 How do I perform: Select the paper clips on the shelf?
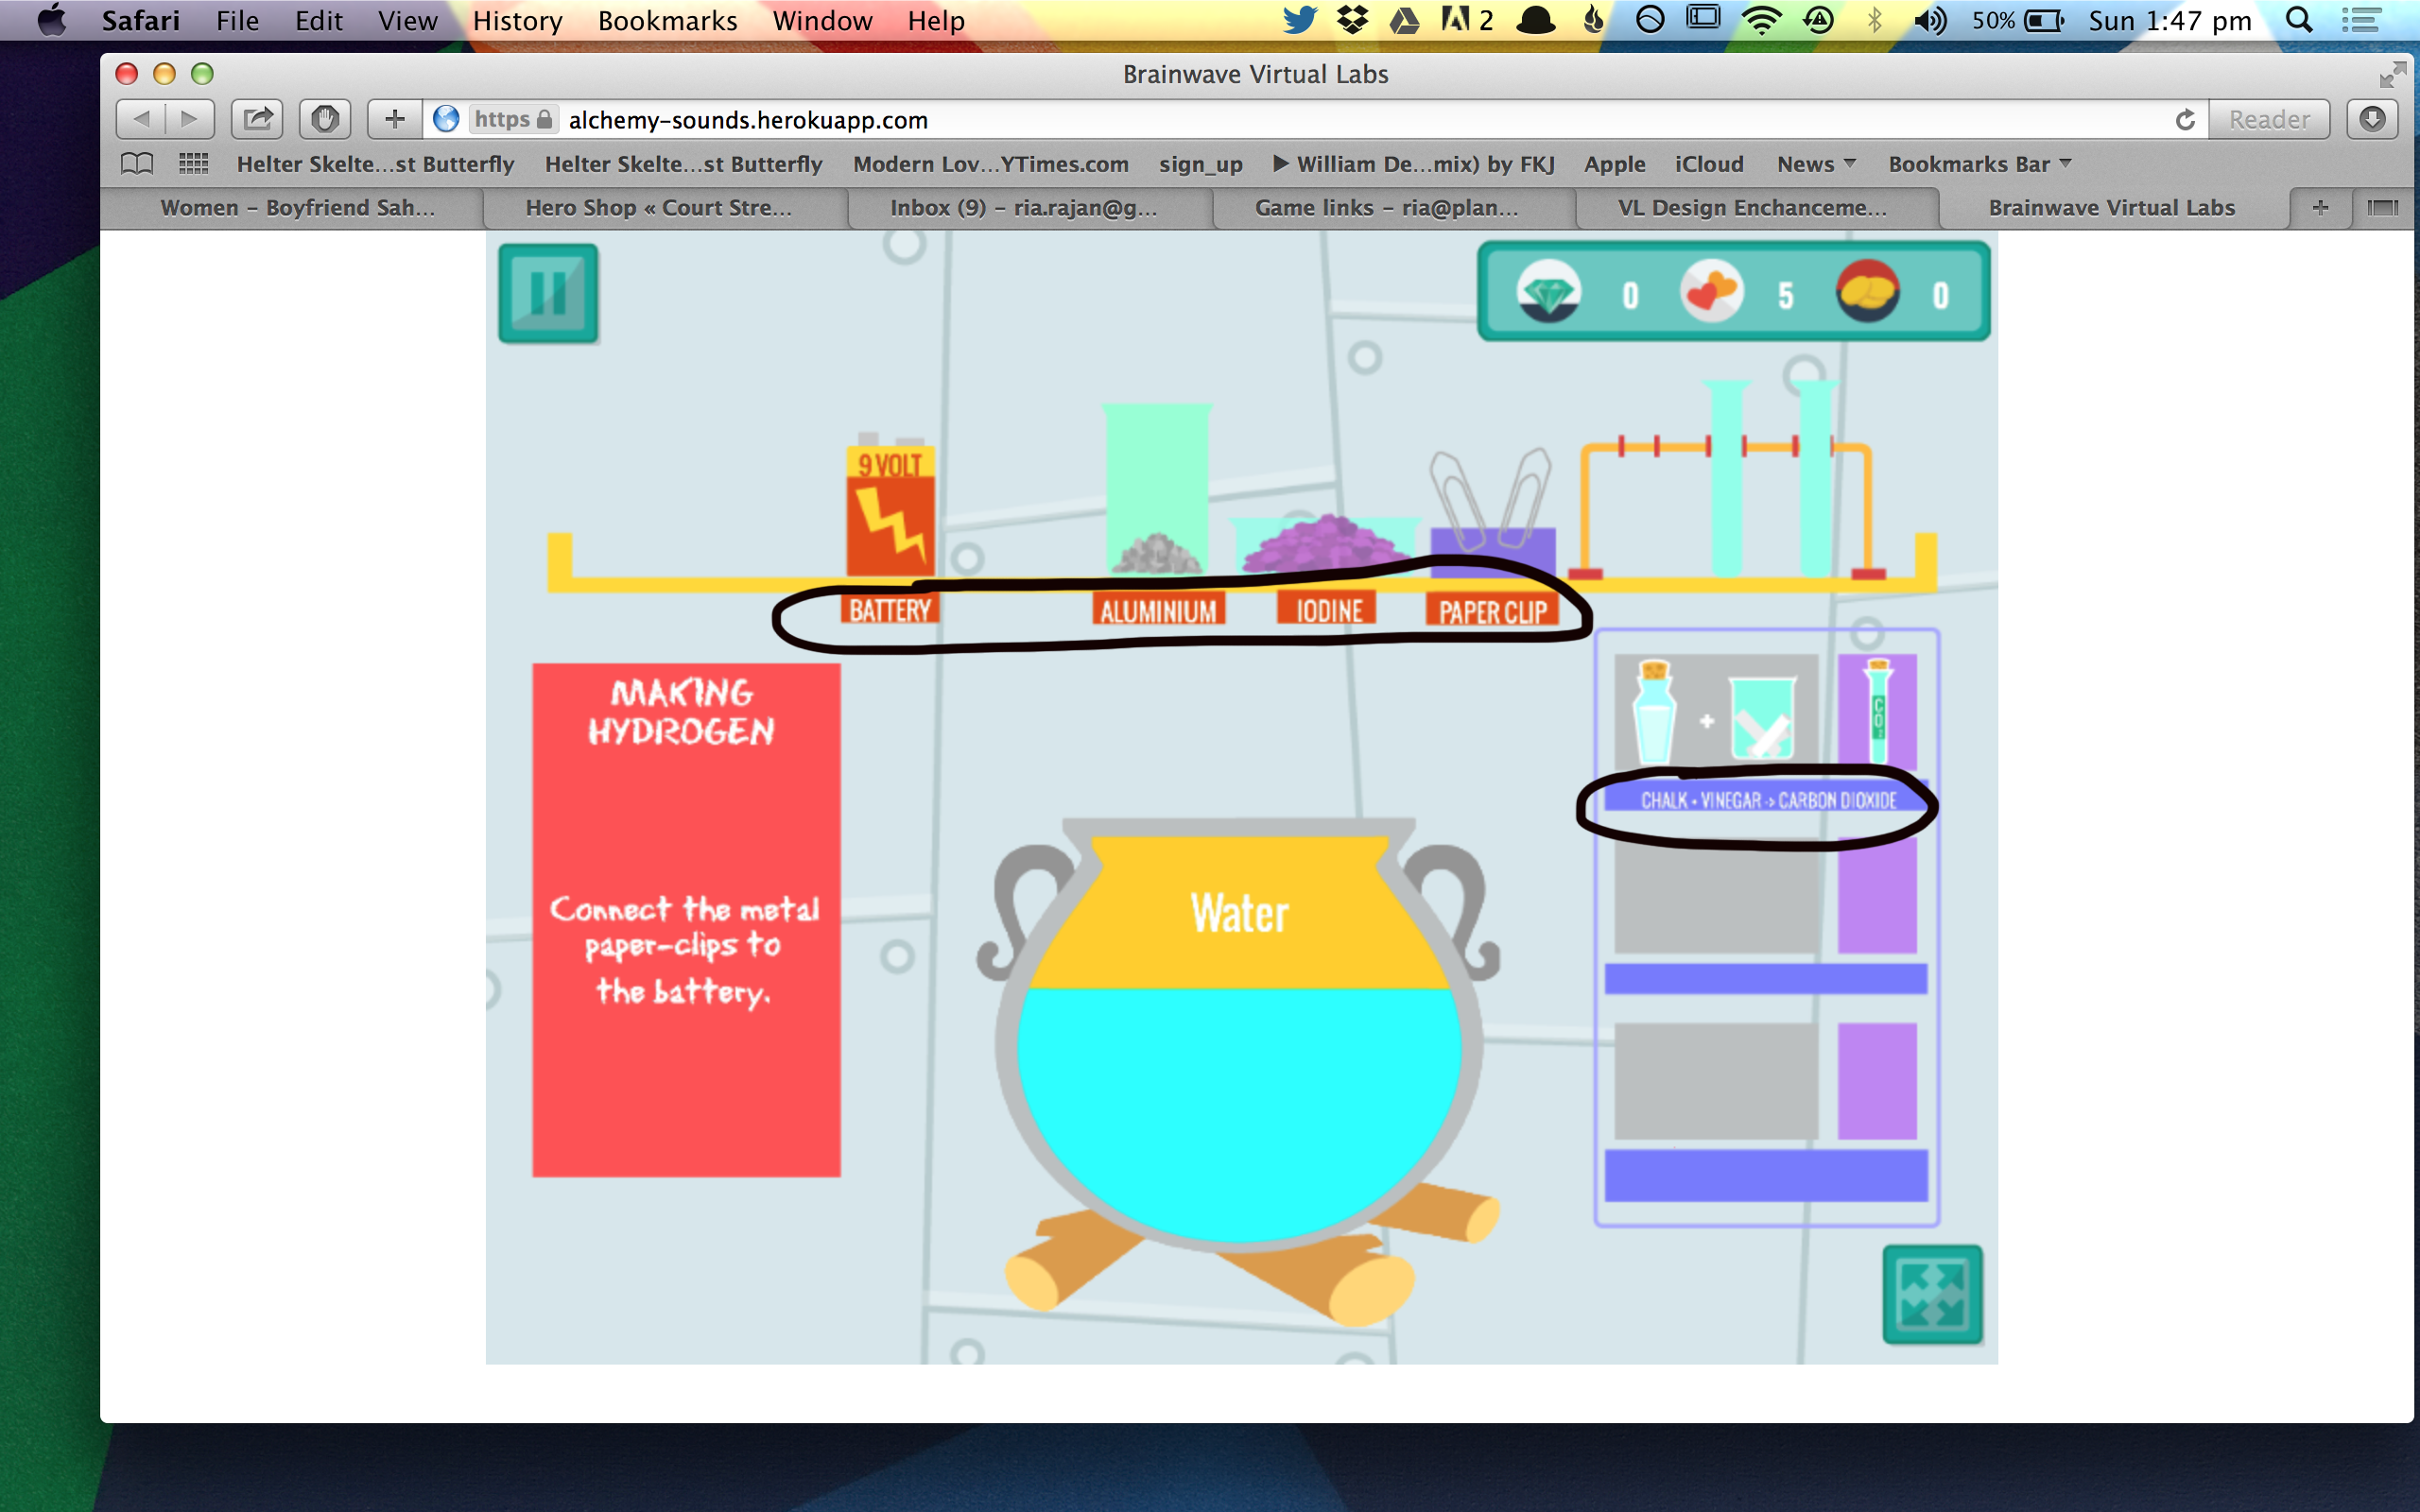pyautogui.click(x=1492, y=513)
